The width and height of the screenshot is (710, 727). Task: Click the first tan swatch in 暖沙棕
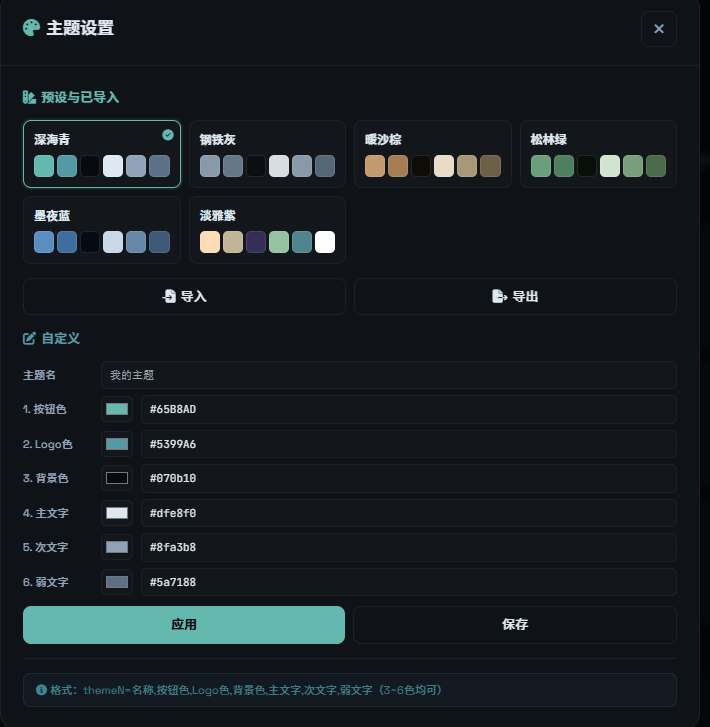375,166
